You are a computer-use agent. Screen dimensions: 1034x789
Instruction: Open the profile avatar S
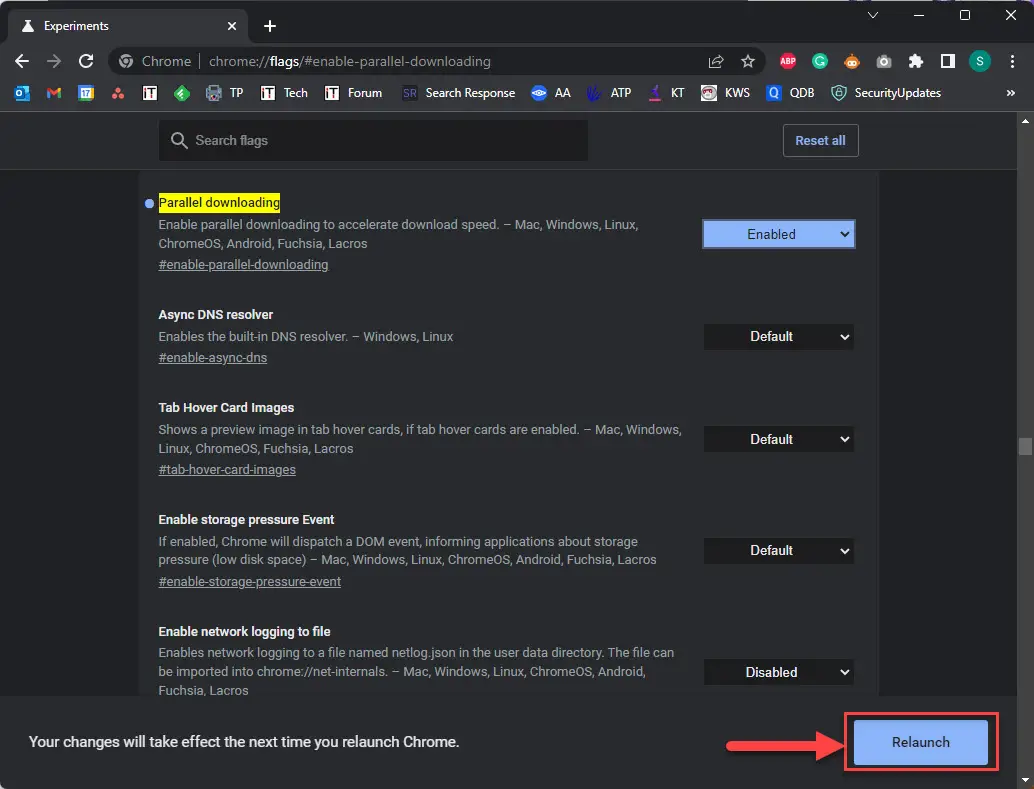[x=979, y=61]
